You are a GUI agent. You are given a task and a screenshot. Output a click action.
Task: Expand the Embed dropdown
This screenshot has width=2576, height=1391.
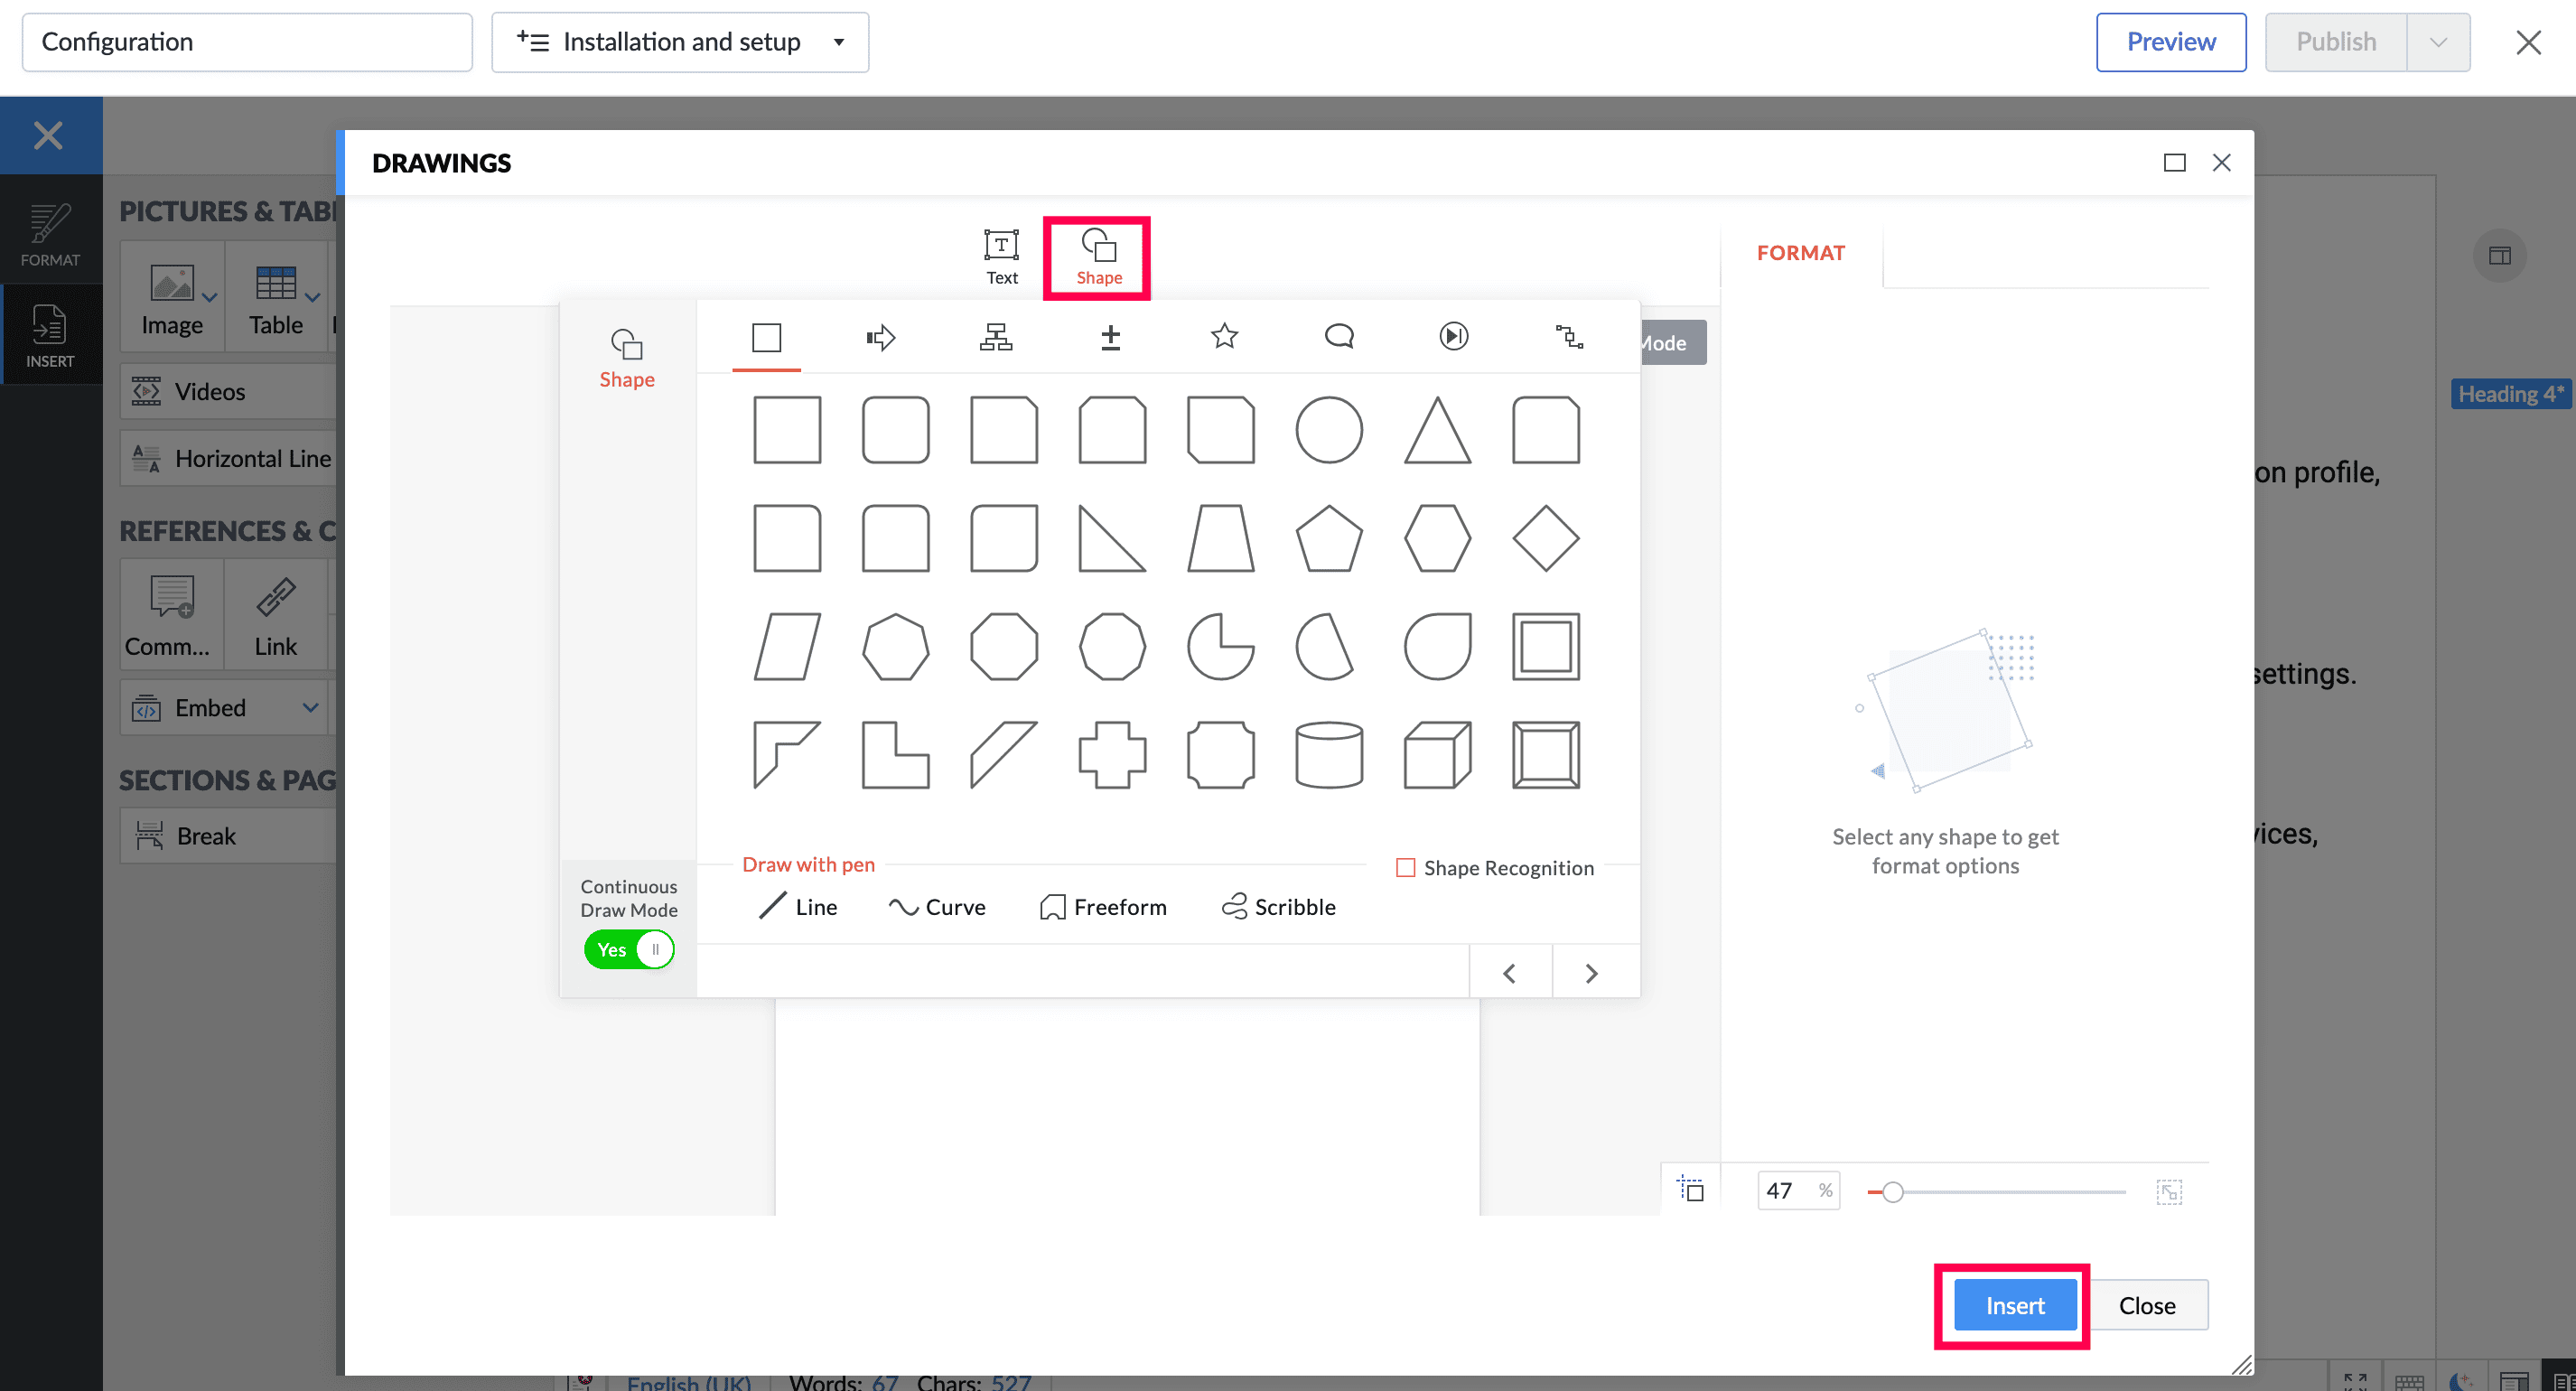click(311, 708)
